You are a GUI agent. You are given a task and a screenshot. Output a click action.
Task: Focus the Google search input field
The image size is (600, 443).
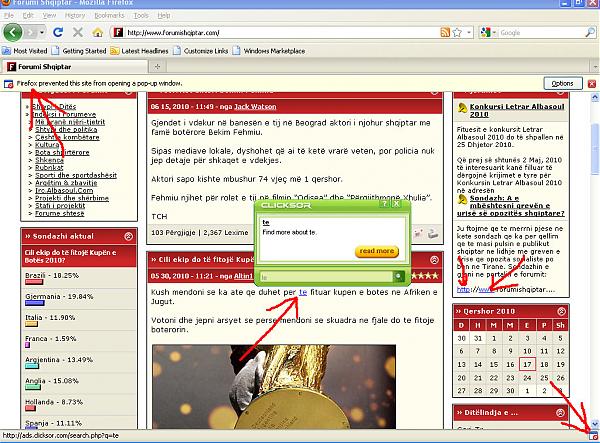pos(541,33)
